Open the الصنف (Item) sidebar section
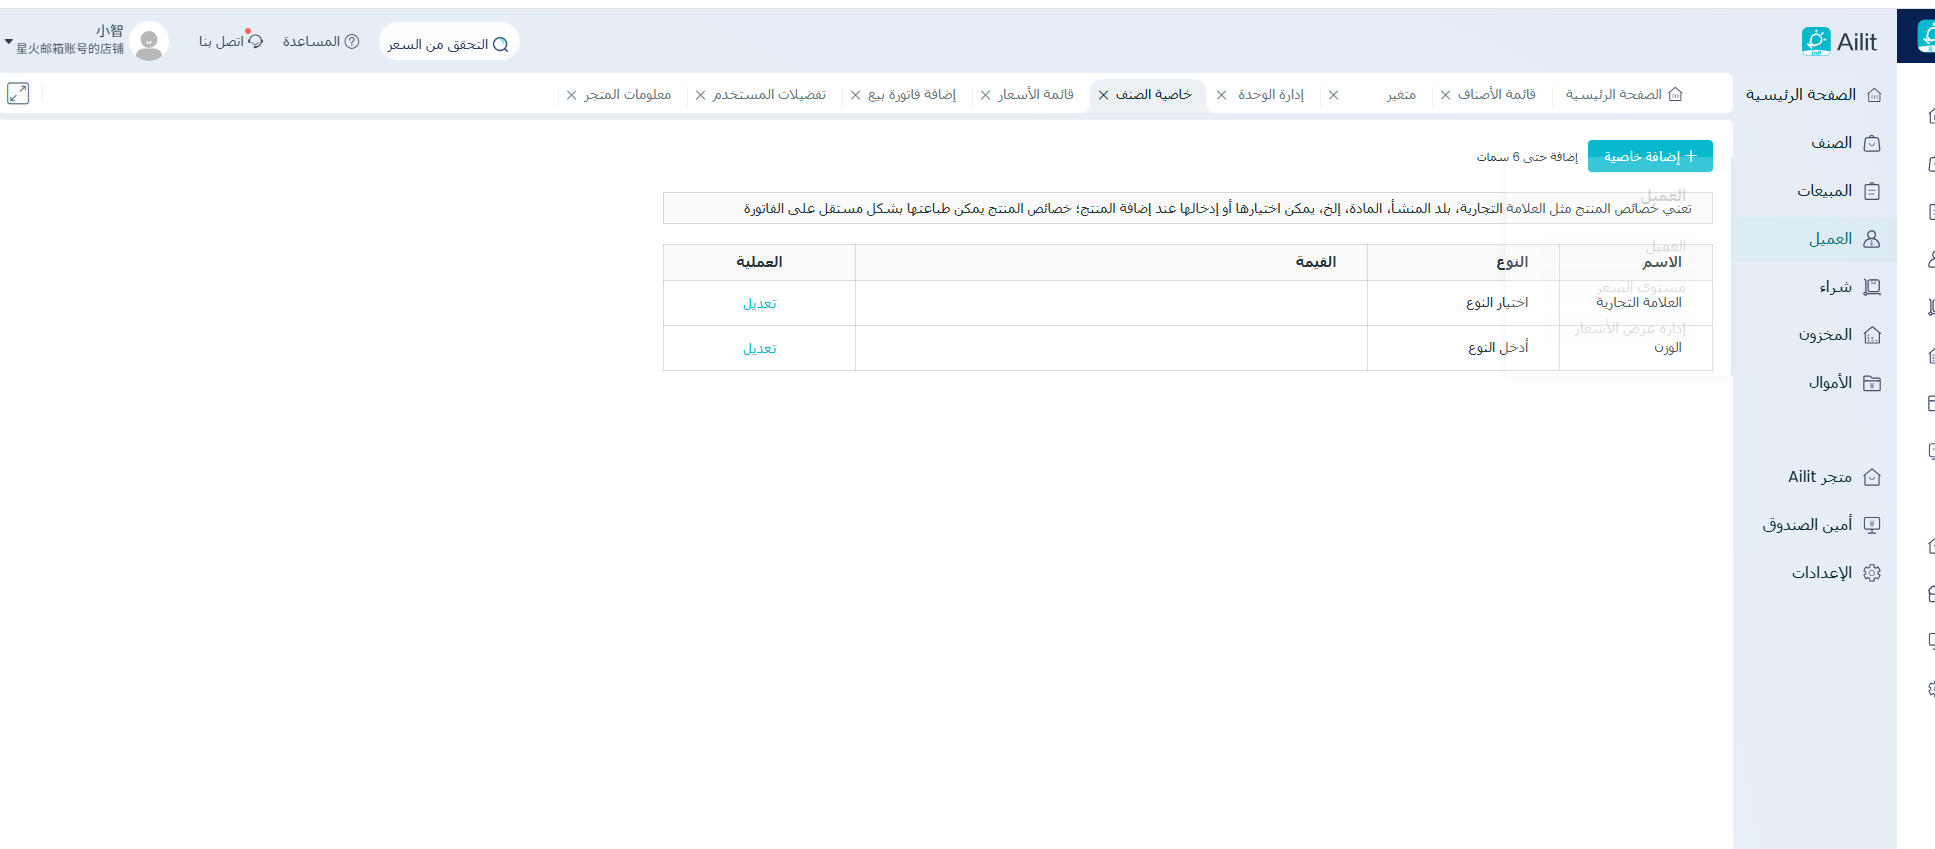The height and width of the screenshot is (849, 1935). click(1831, 143)
